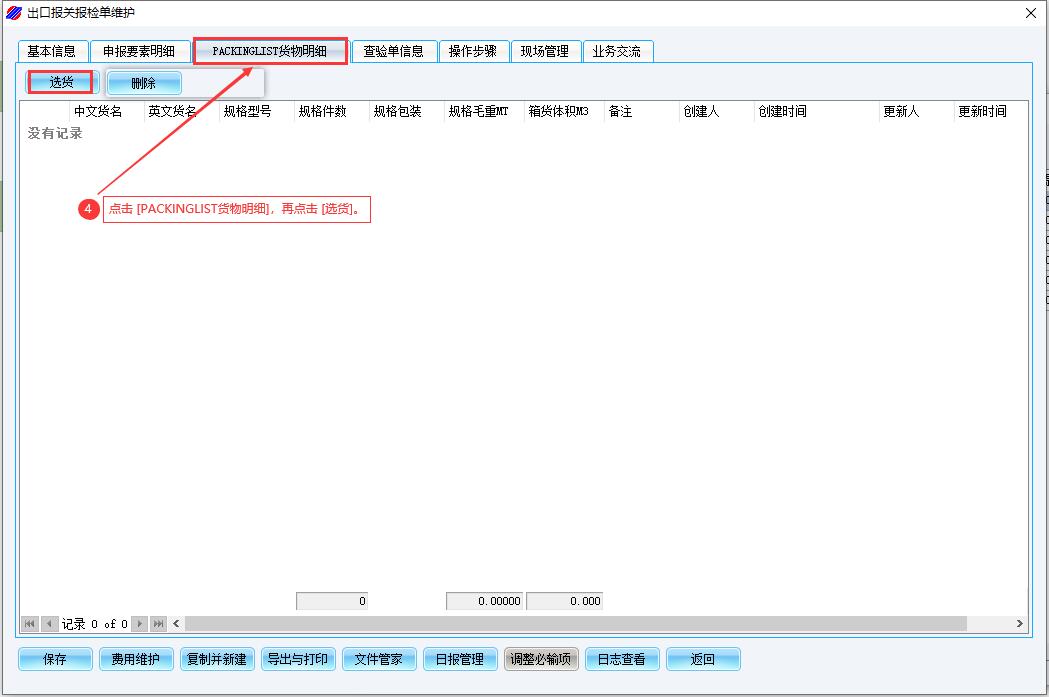Select PACKINGLIST货物明细 tab
This screenshot has height=697, width=1049.
point(270,51)
